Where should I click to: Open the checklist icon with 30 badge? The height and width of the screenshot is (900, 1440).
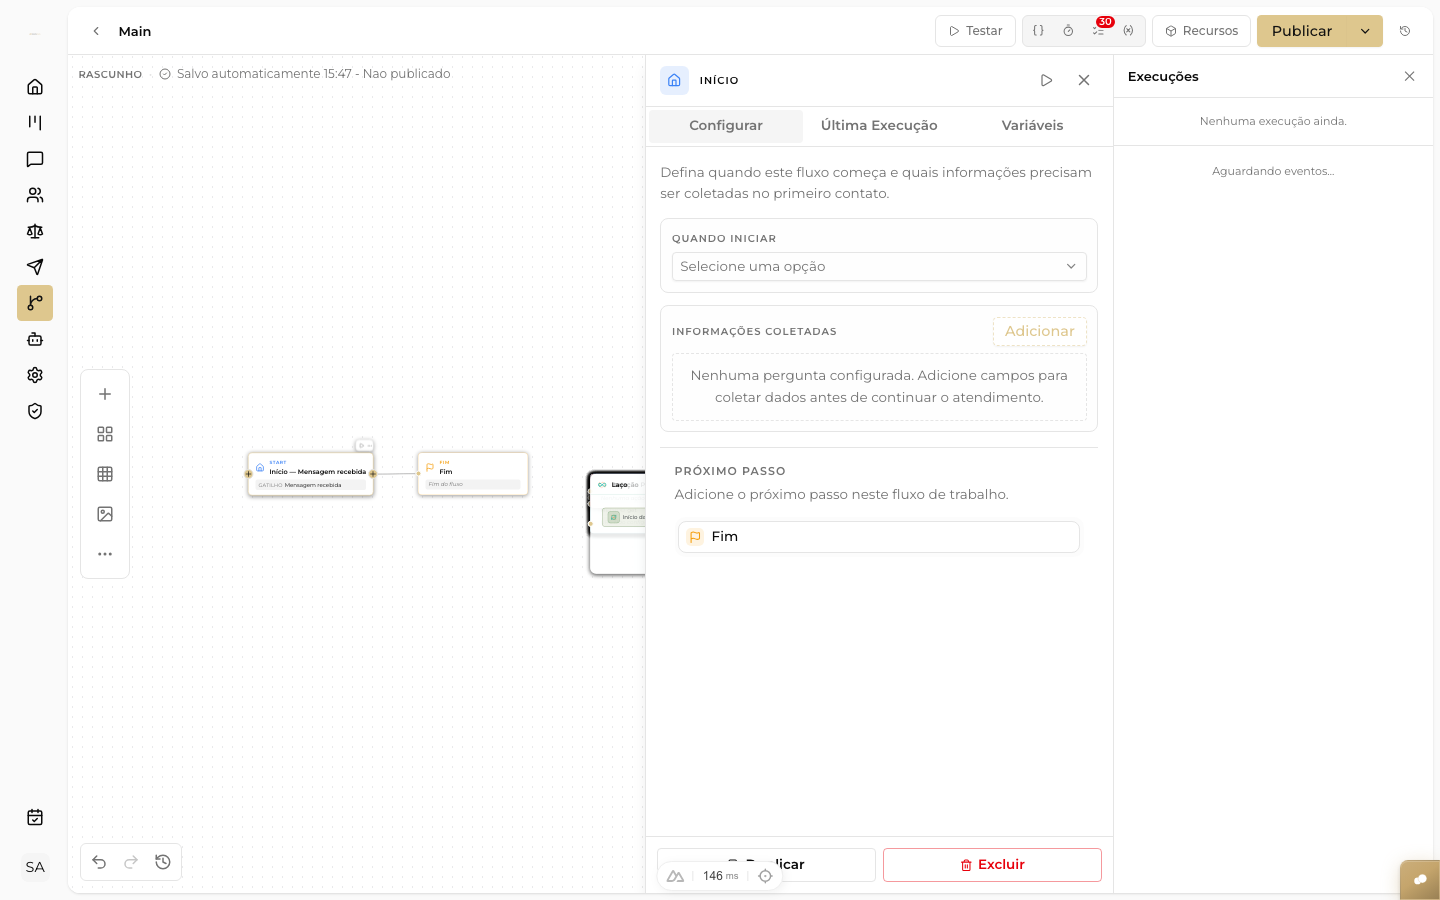[x=1099, y=31]
